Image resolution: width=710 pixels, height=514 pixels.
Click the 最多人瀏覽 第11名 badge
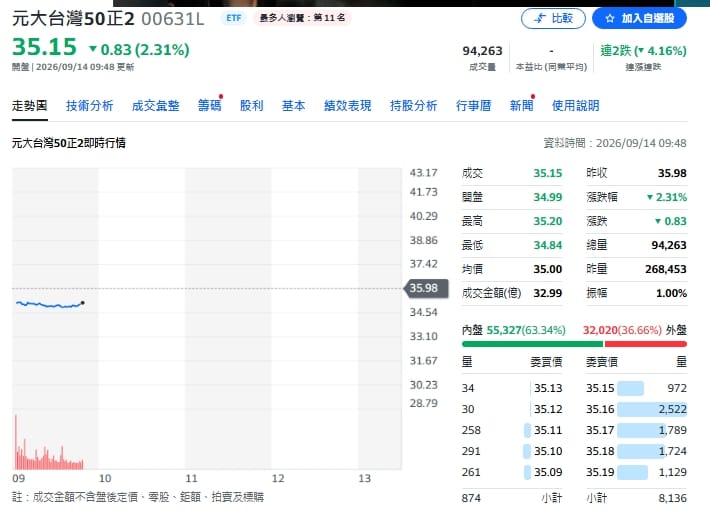coord(302,18)
